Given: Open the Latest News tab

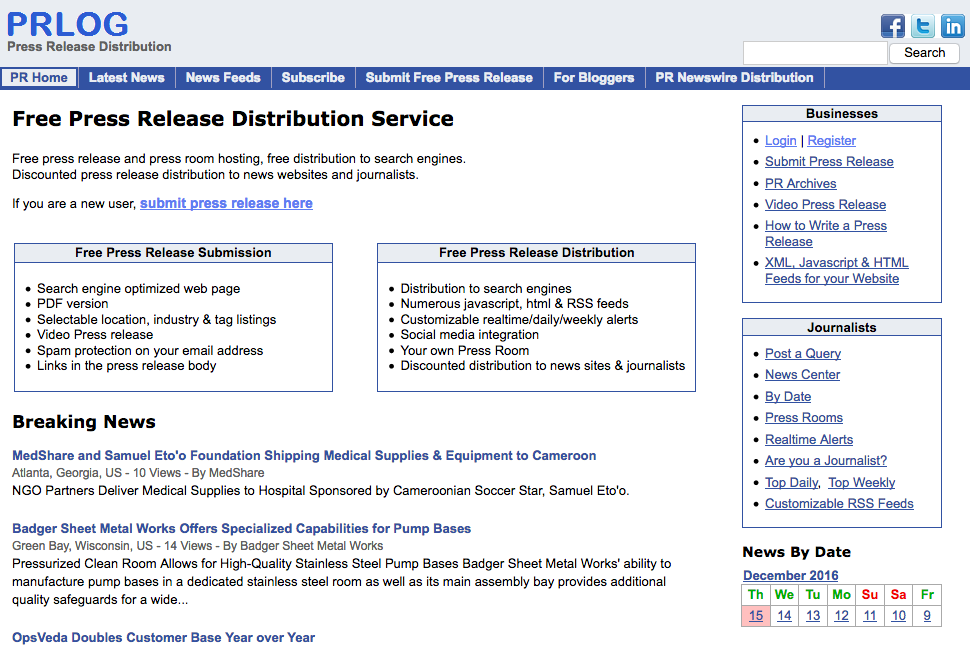Looking at the screenshot, I should point(126,78).
